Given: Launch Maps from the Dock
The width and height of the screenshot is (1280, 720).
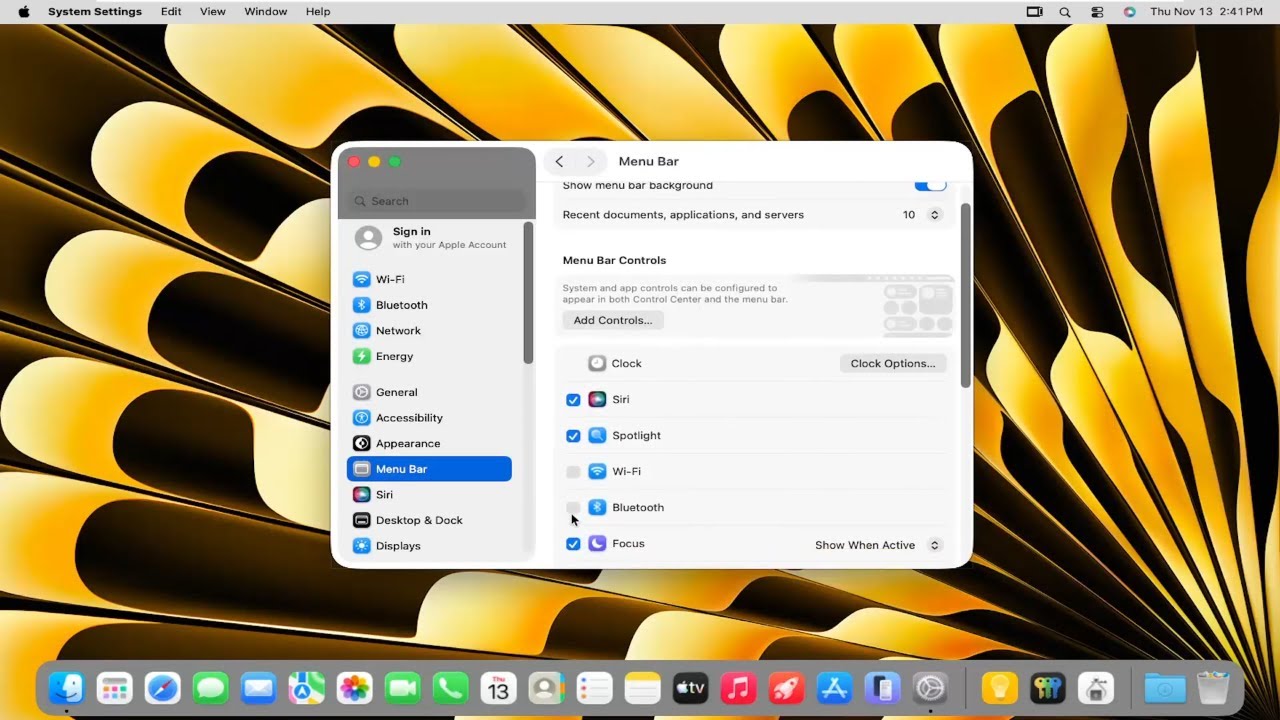Looking at the screenshot, I should 306,688.
